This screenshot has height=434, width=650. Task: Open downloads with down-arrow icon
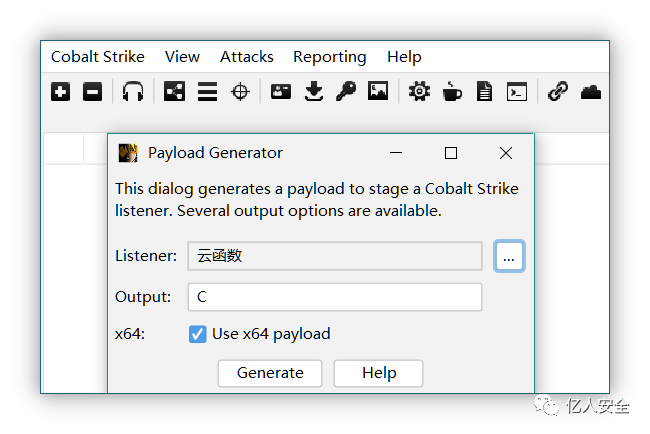(x=314, y=91)
